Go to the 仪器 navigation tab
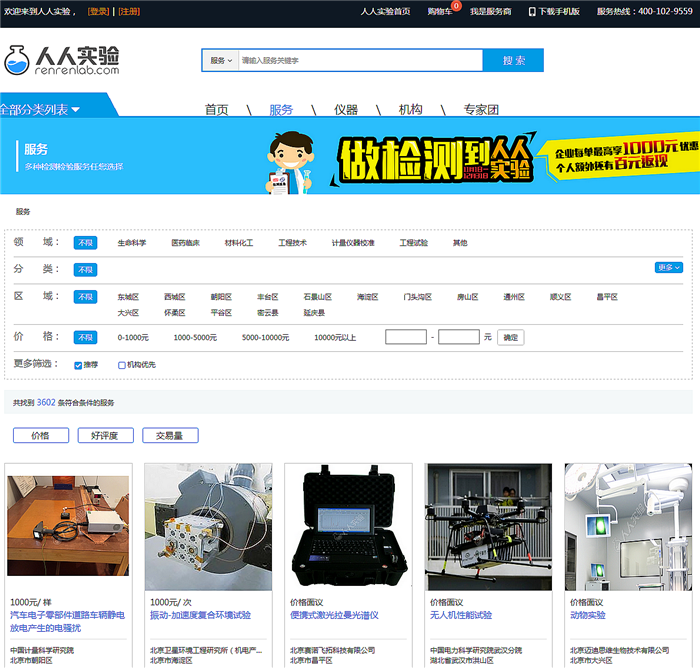Viewport: 700px width, 668px height. pos(346,109)
